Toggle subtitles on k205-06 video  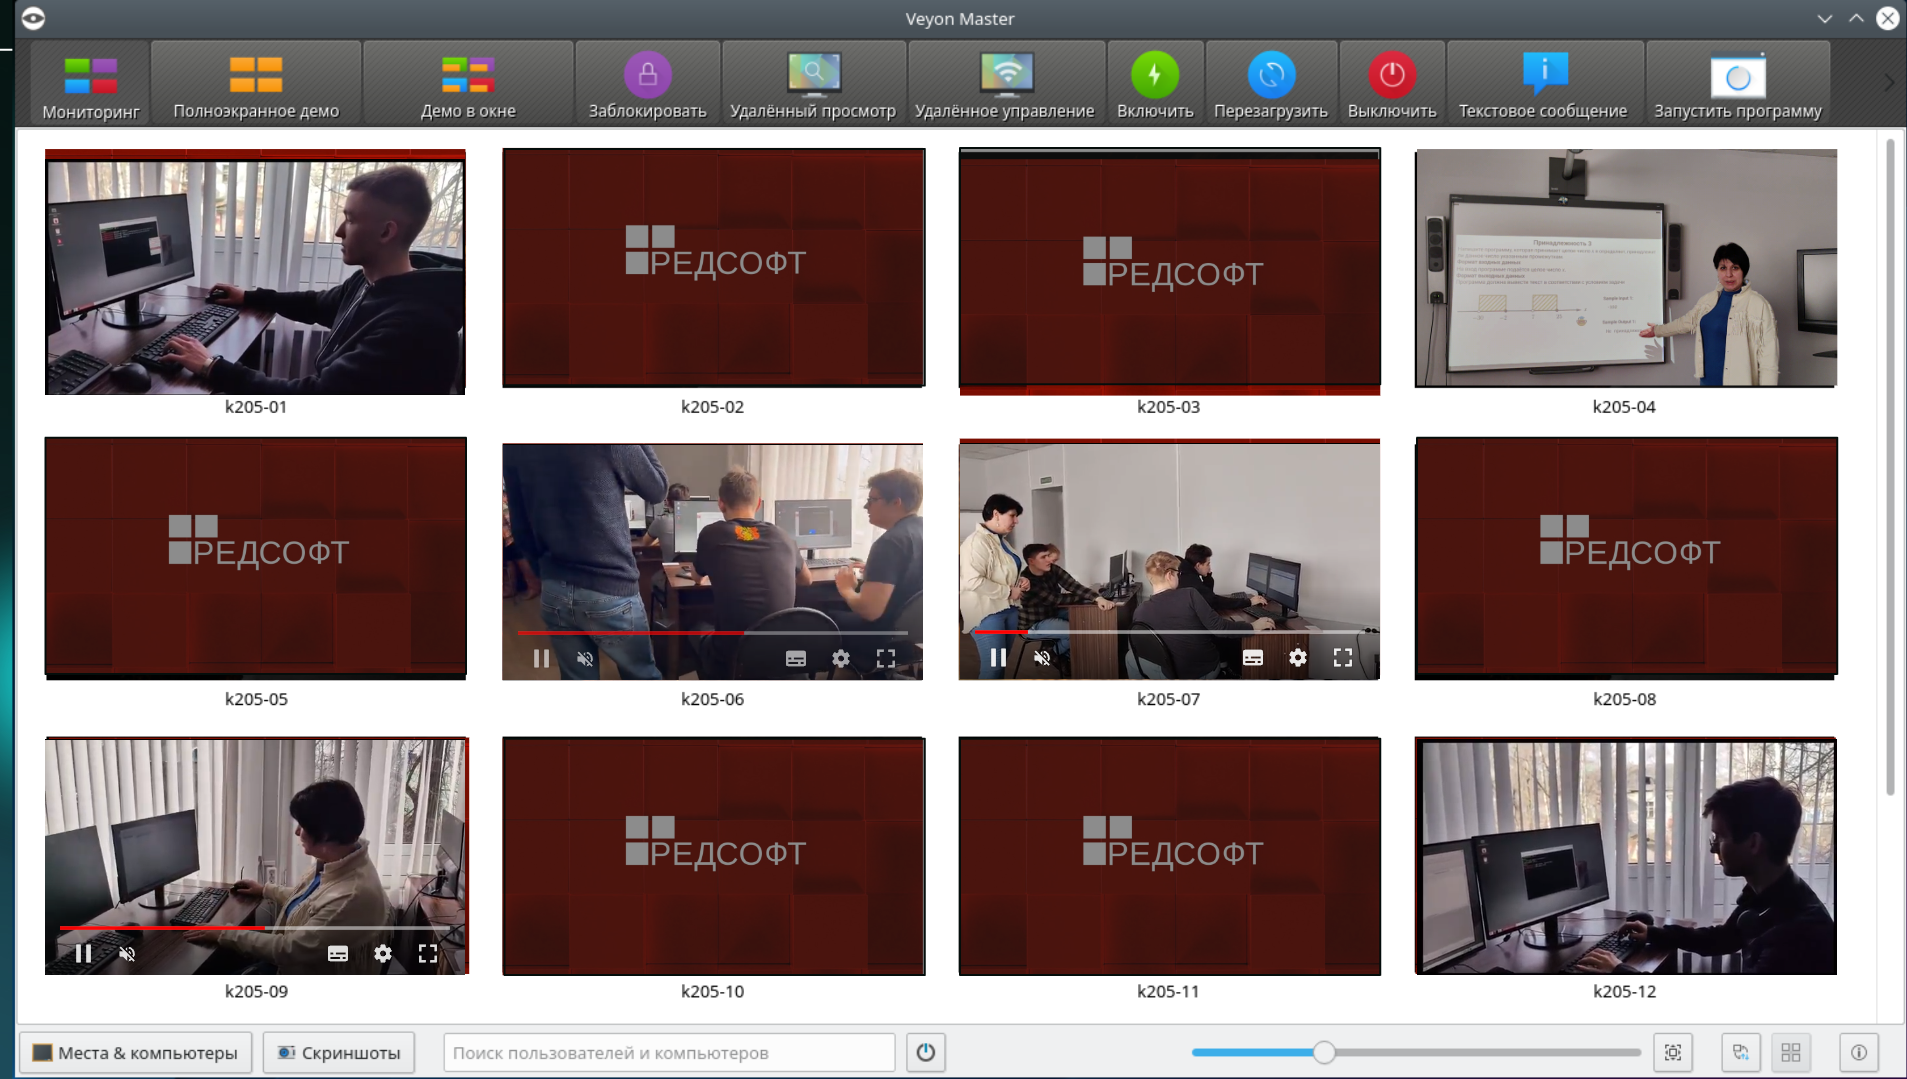[796, 658]
